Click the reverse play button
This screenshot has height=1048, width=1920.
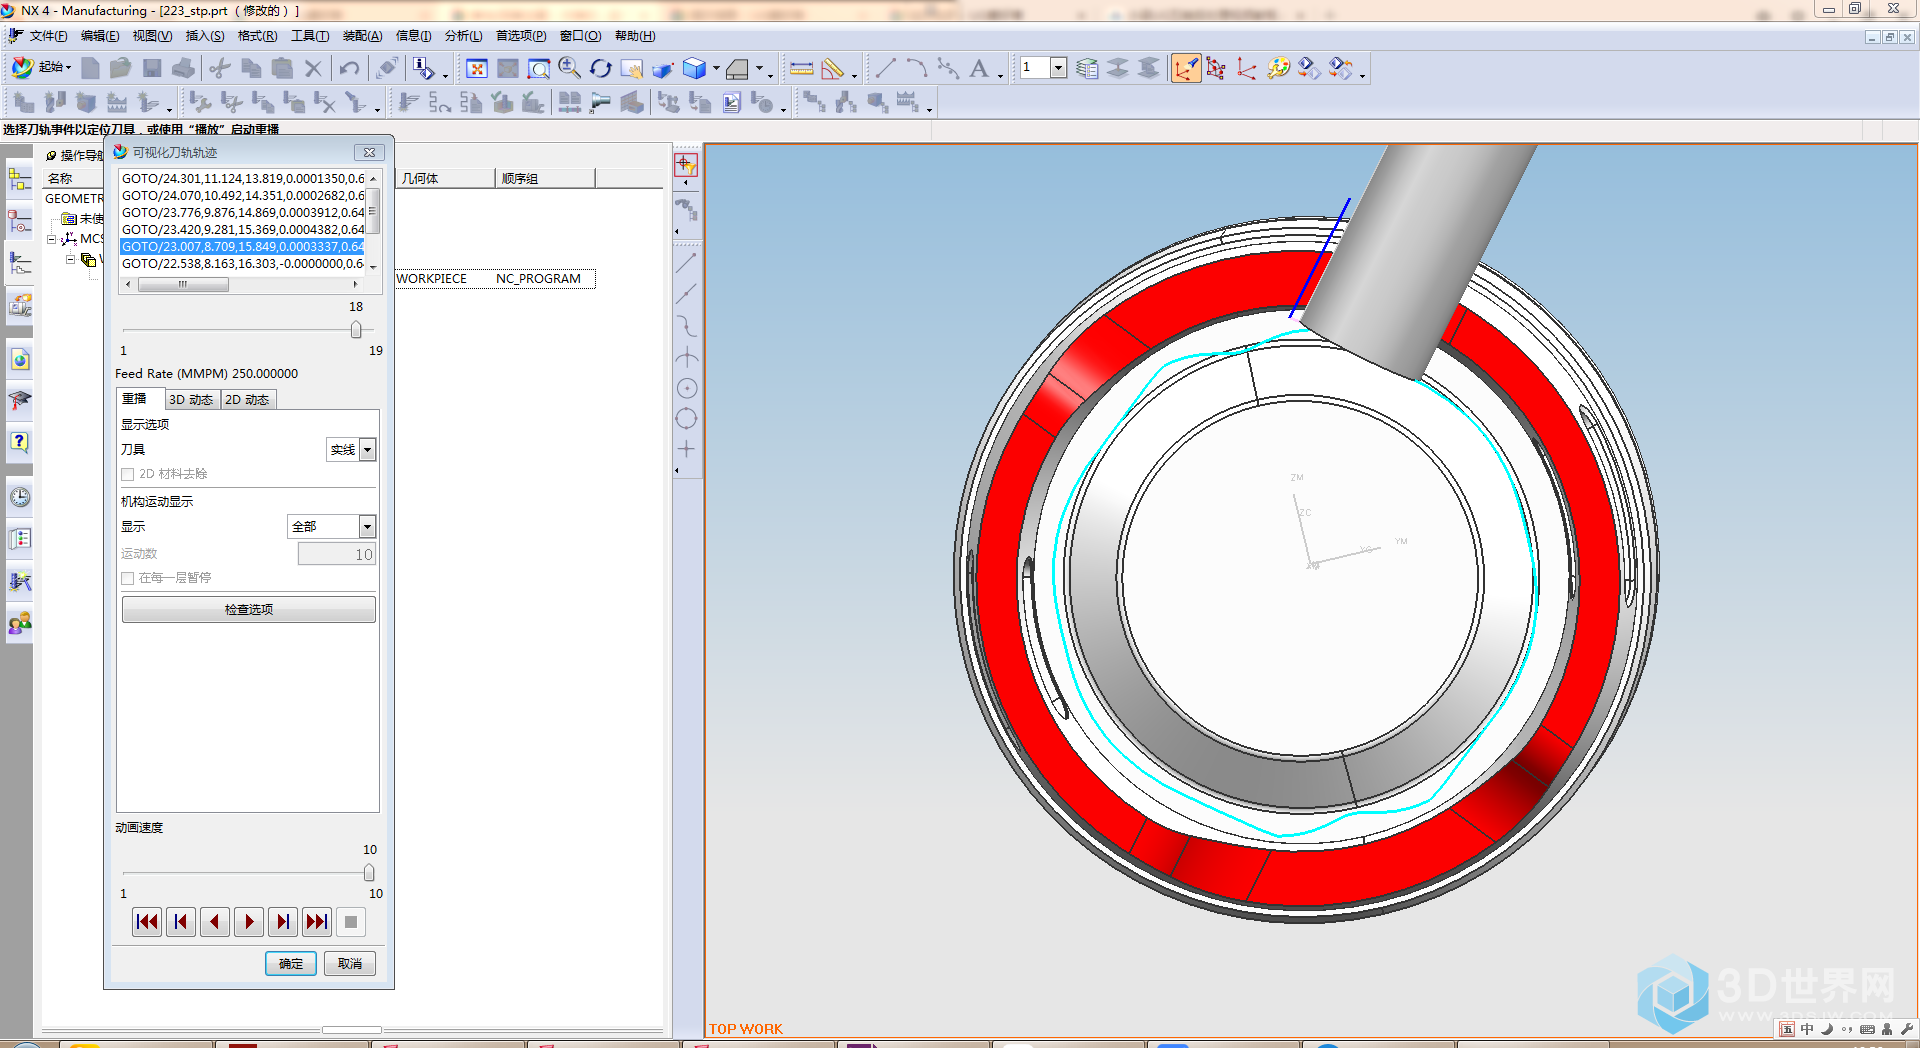[215, 922]
